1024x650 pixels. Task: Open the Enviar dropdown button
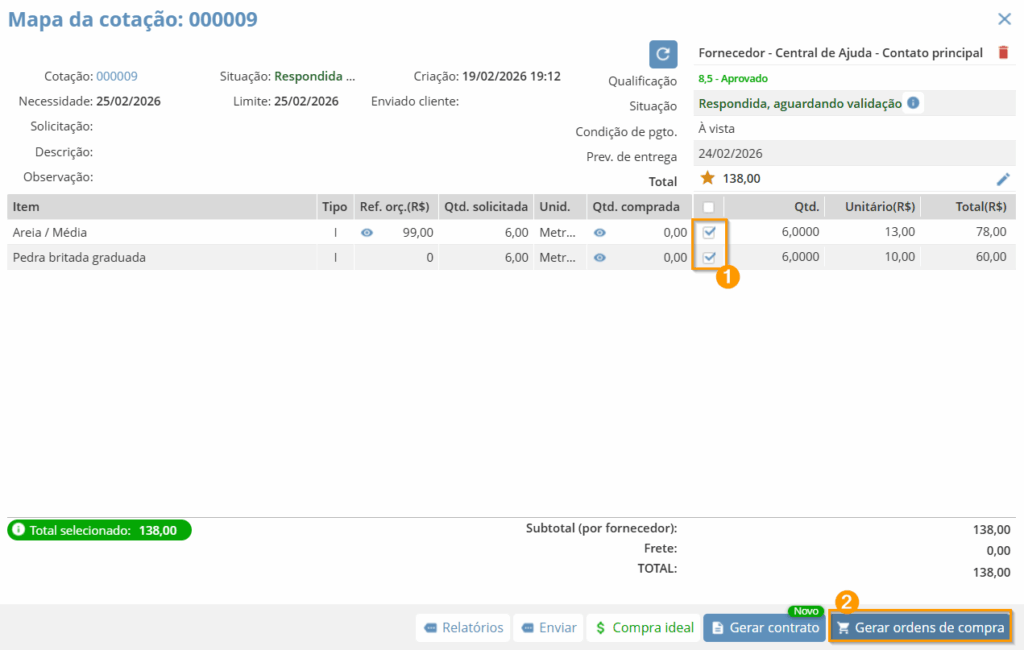[x=548, y=628]
